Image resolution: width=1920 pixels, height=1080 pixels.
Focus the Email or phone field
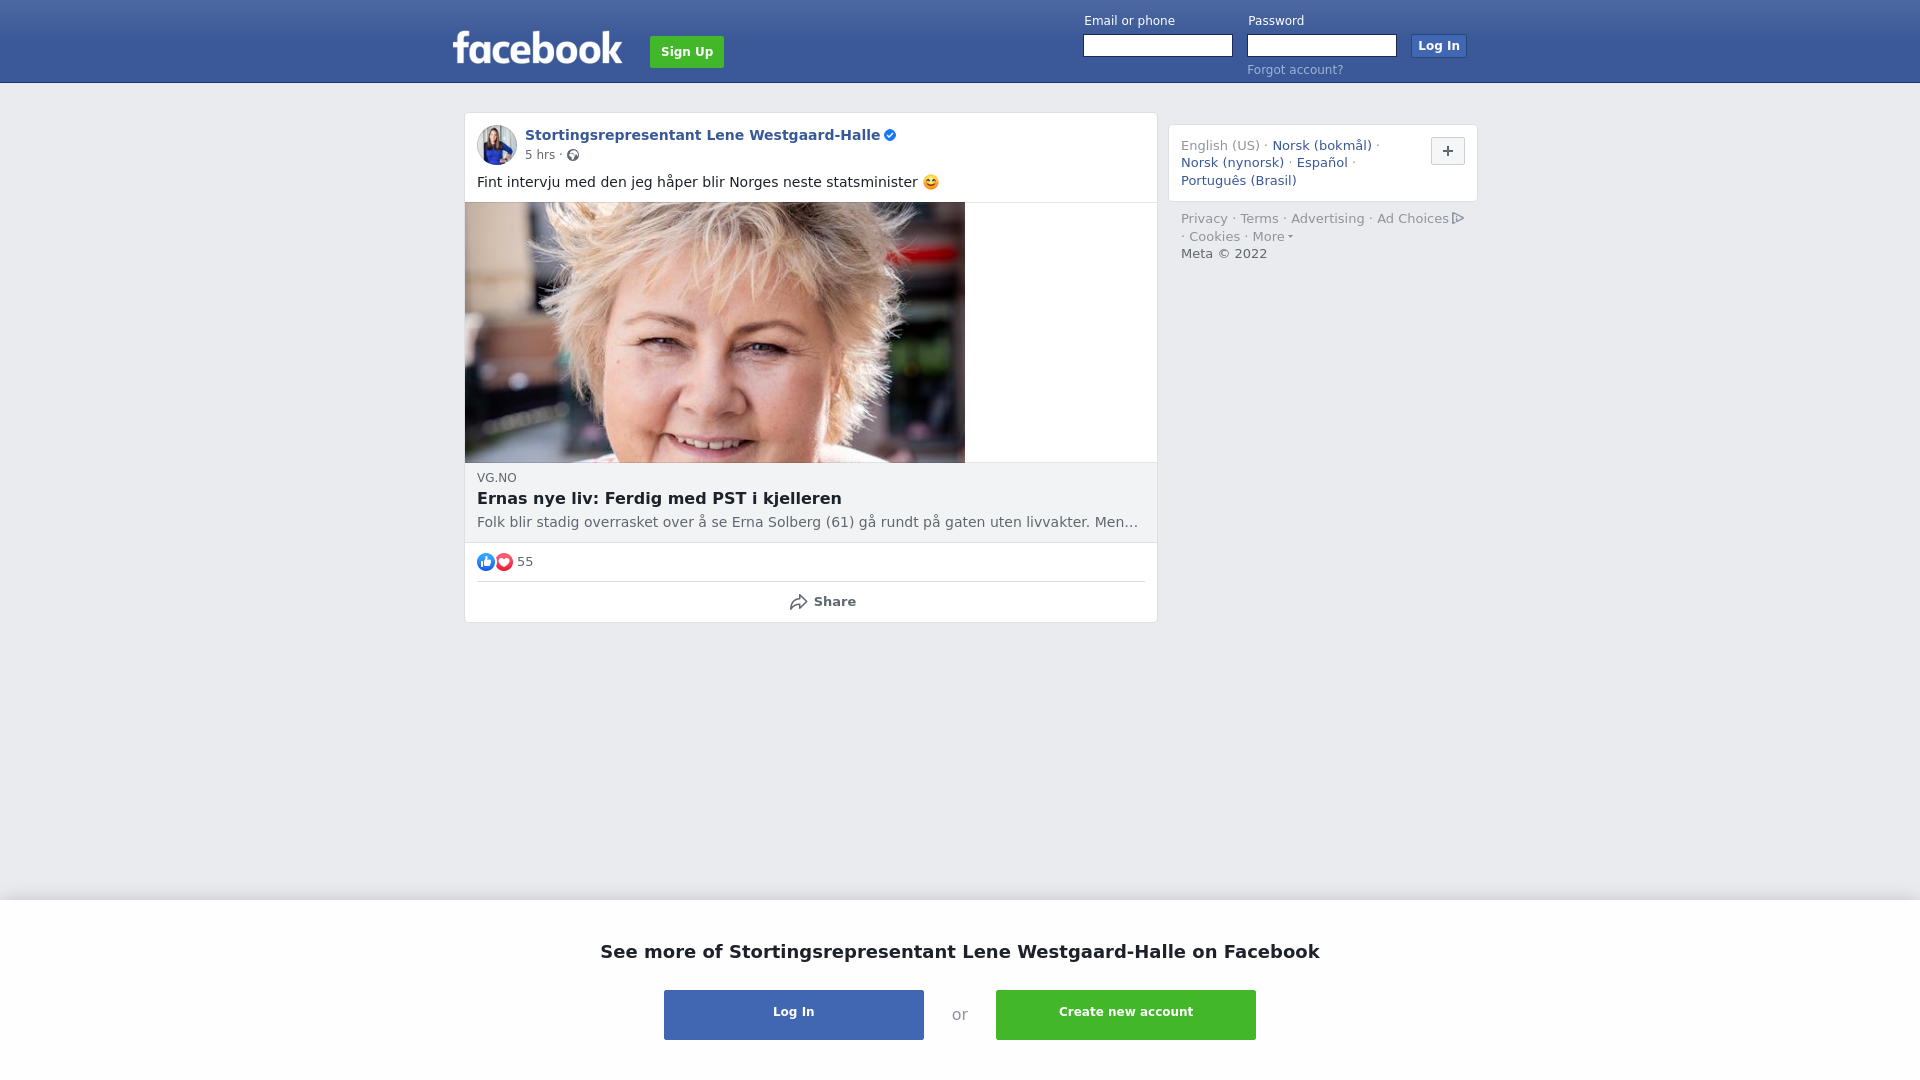click(1158, 46)
